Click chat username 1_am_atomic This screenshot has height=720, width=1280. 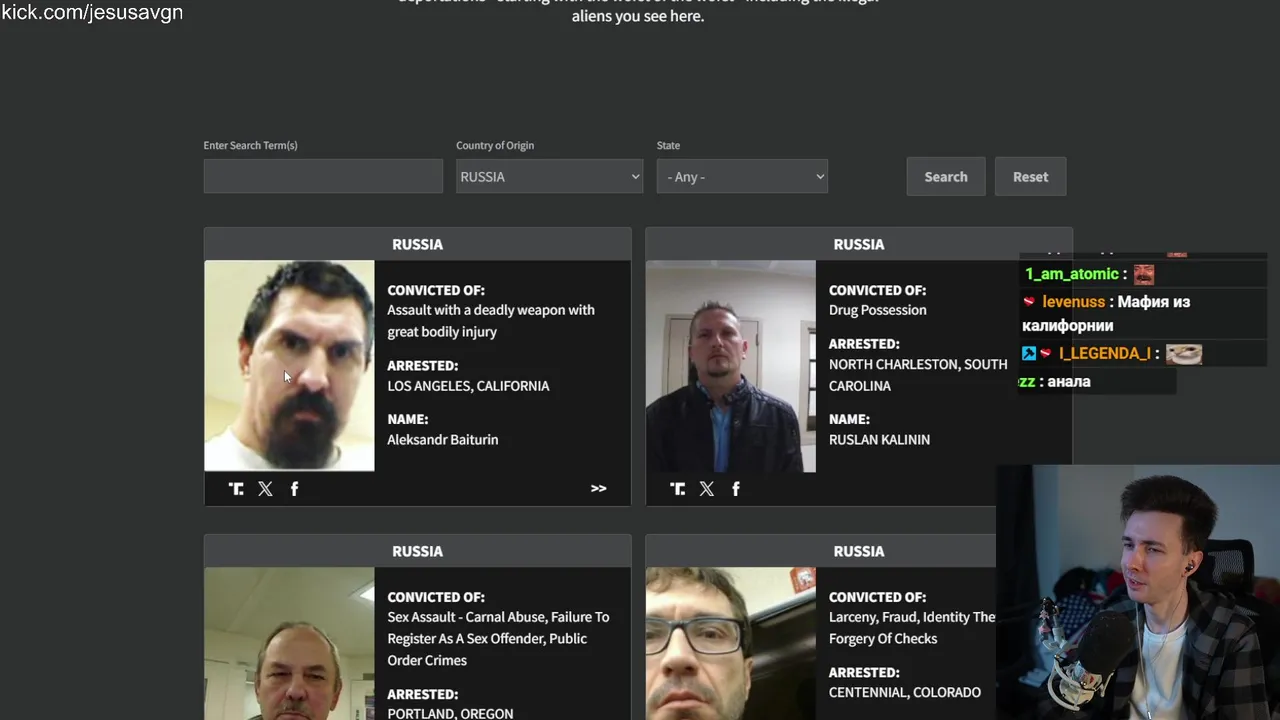1072,274
